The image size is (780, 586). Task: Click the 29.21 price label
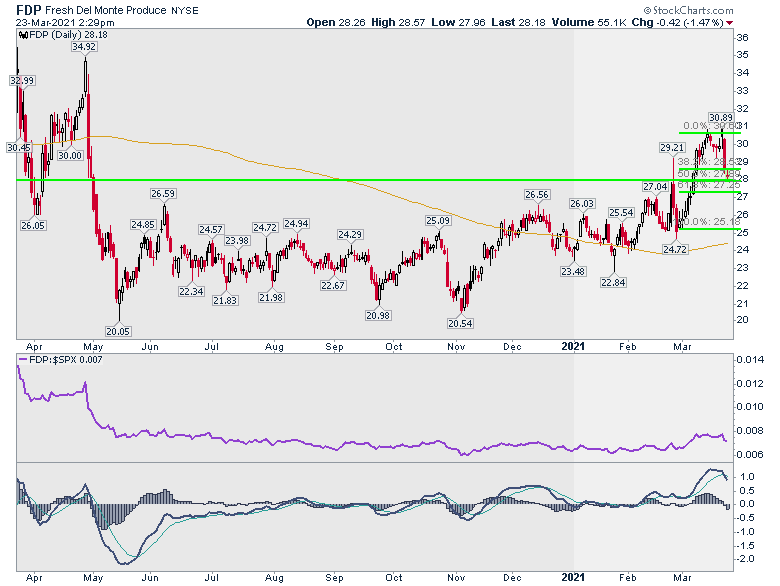pos(672,147)
